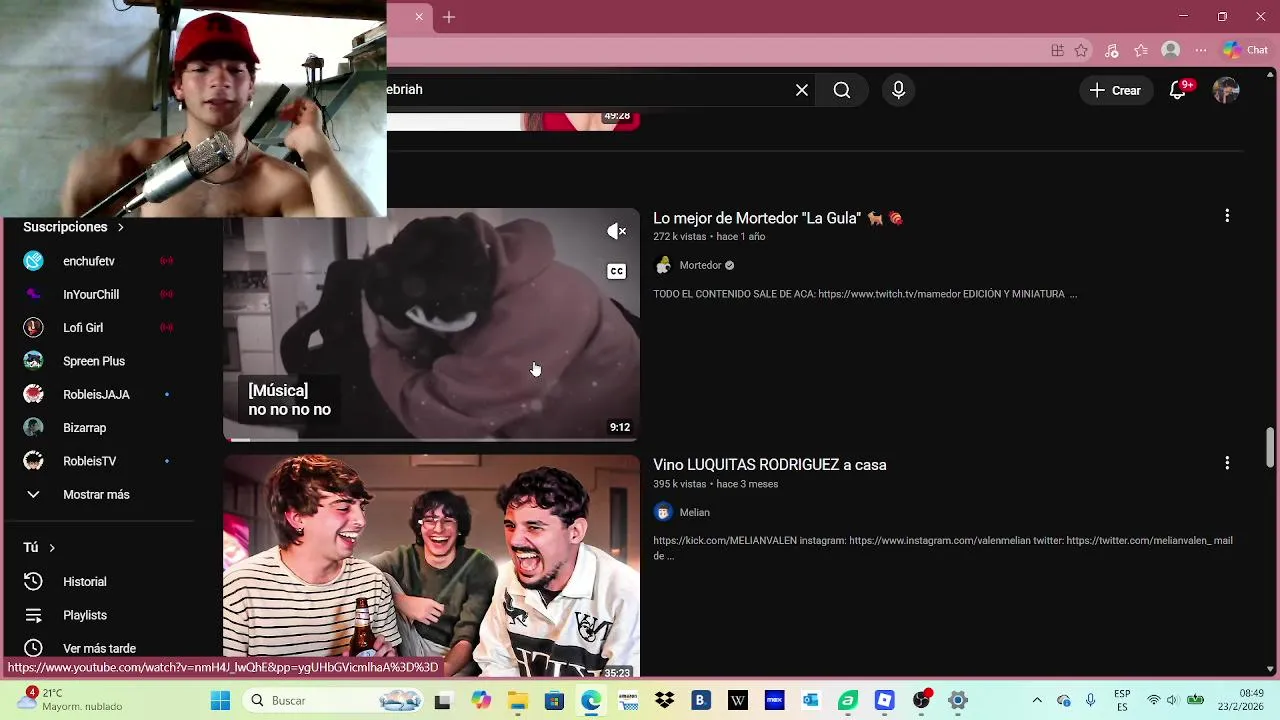Expand the Tú section
The height and width of the screenshot is (720, 1280).
pyautogui.click(x=39, y=547)
